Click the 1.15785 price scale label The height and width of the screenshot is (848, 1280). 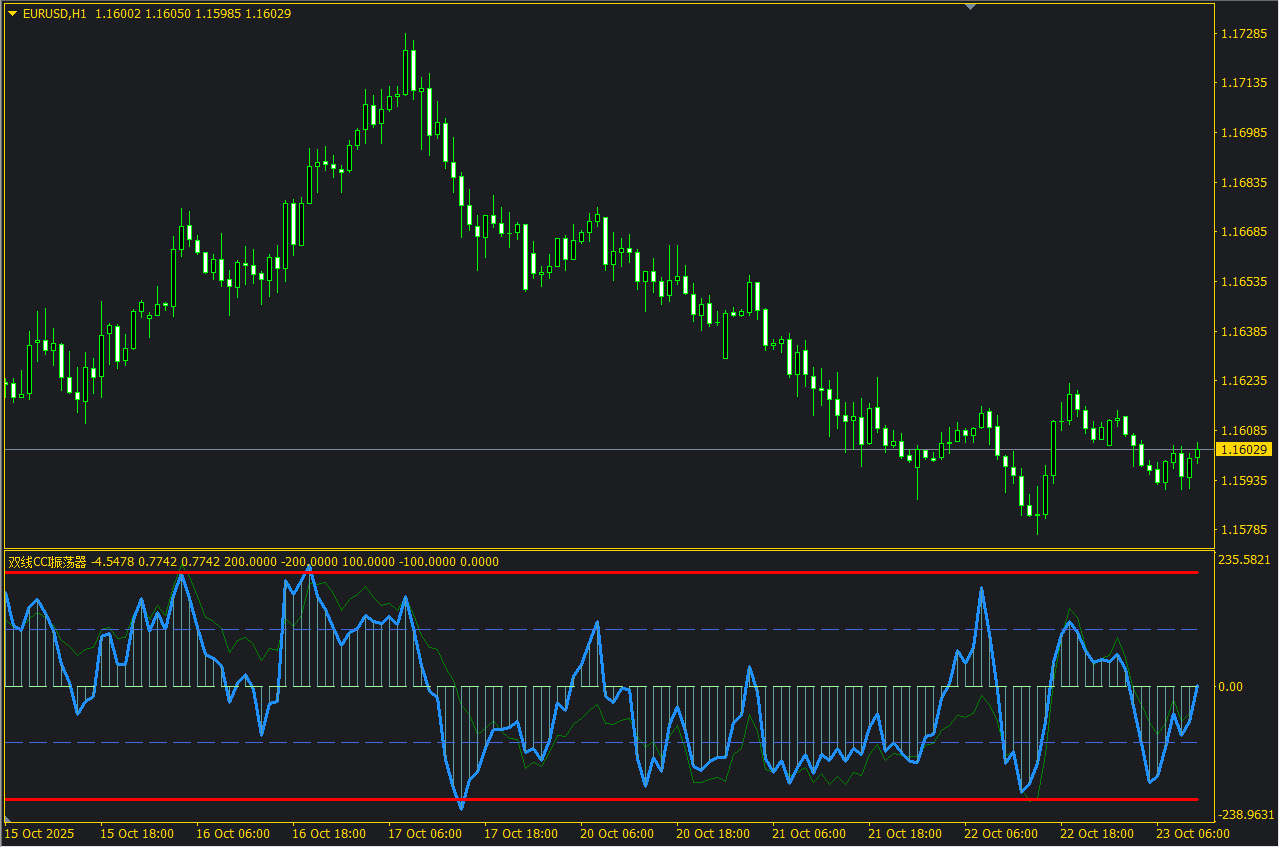1245,529
